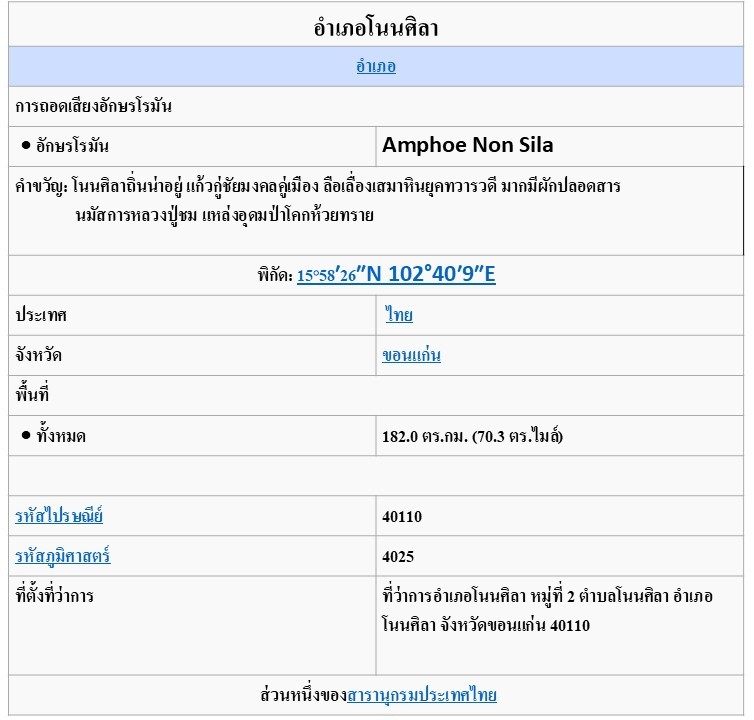Click the จังหวัด row label

tap(40, 355)
